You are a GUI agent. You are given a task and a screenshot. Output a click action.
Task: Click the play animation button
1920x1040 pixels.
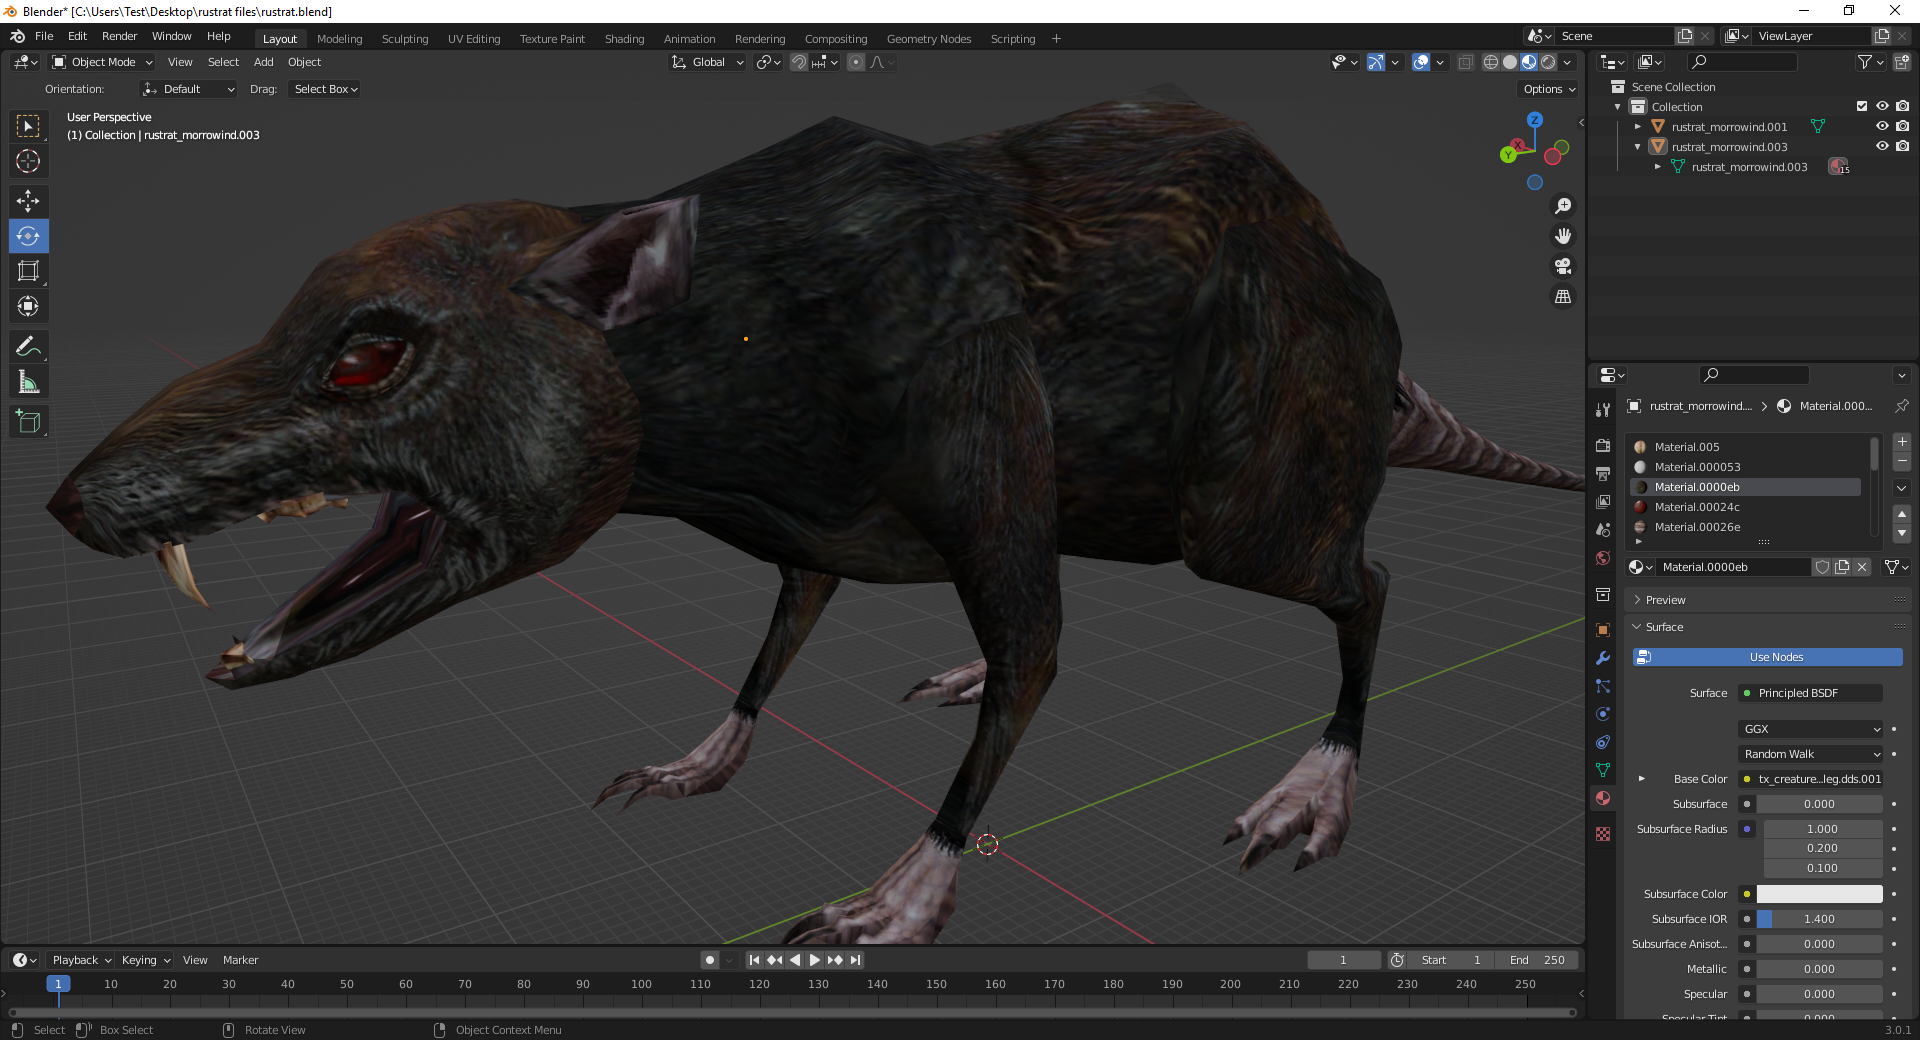[815, 960]
